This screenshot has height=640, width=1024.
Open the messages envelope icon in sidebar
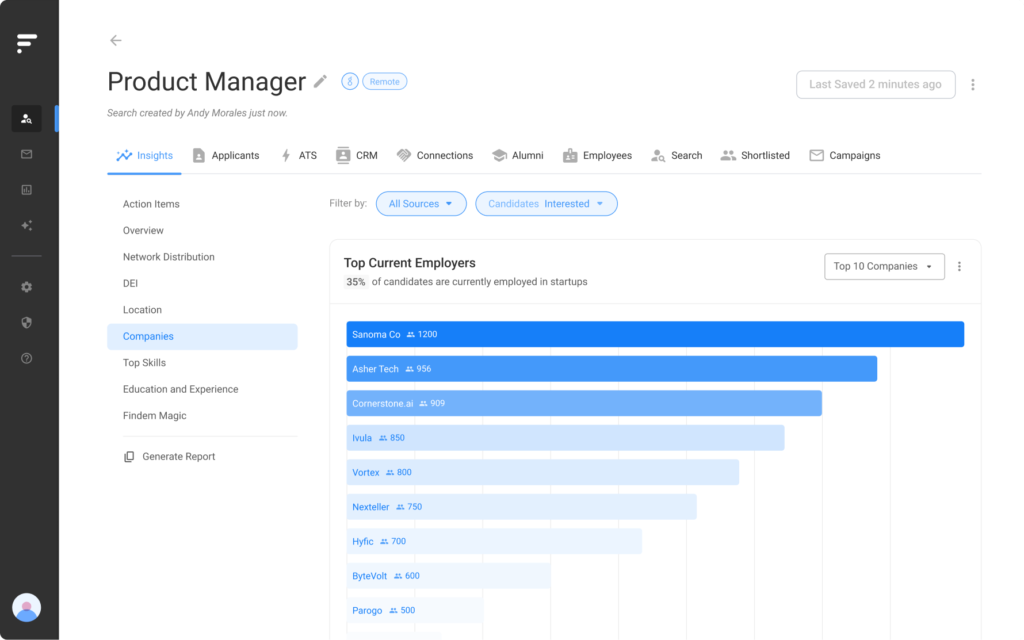pos(26,154)
